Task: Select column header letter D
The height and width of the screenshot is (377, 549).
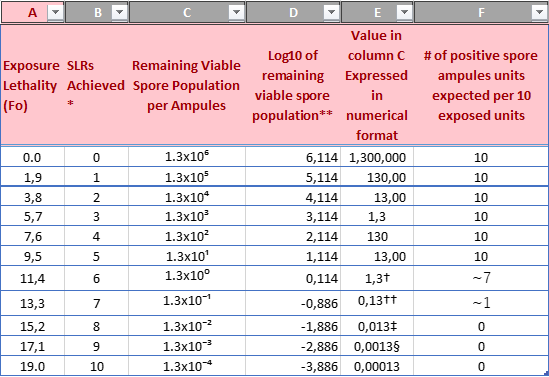Action: [293, 13]
